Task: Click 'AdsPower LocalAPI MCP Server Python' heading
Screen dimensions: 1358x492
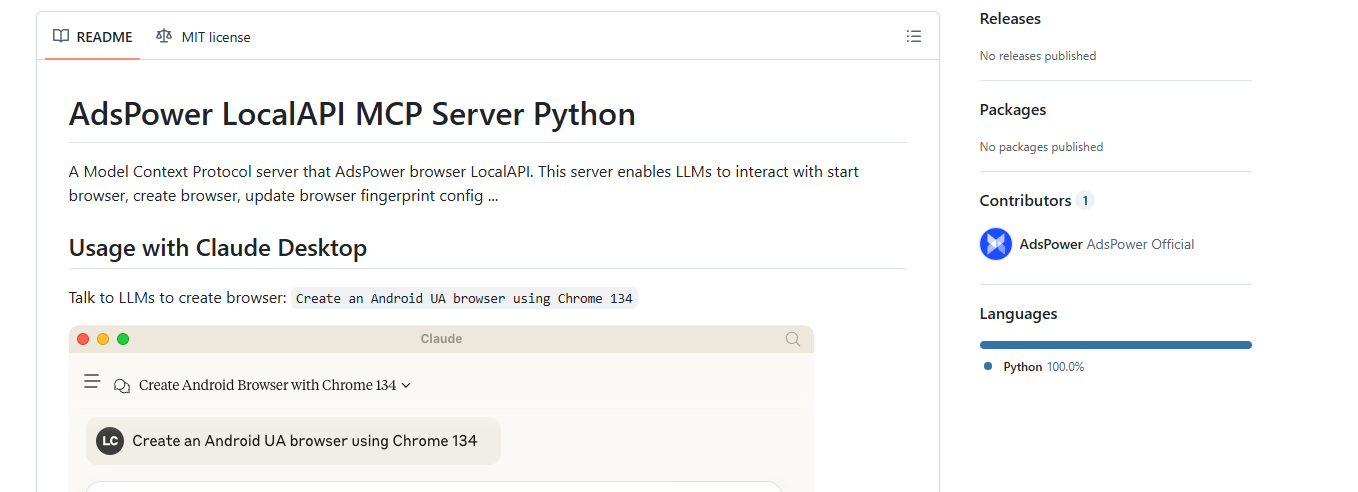Action: coord(352,114)
